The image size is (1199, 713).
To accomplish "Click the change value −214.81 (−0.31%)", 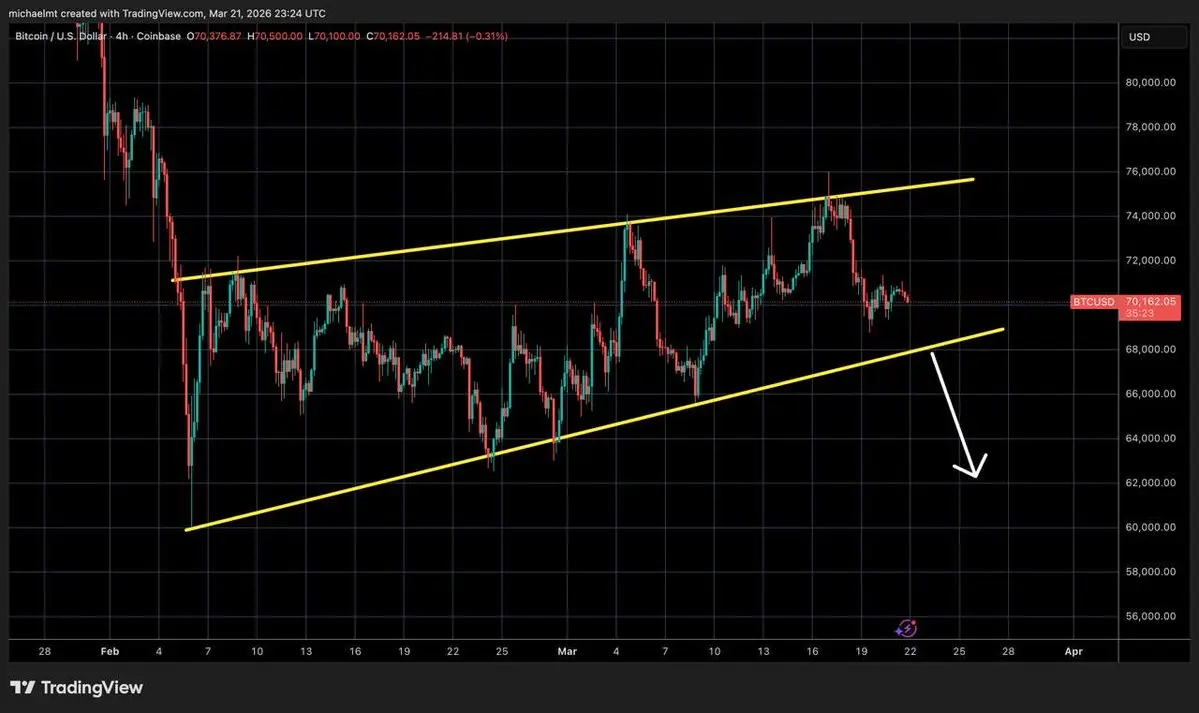I will pos(466,36).
